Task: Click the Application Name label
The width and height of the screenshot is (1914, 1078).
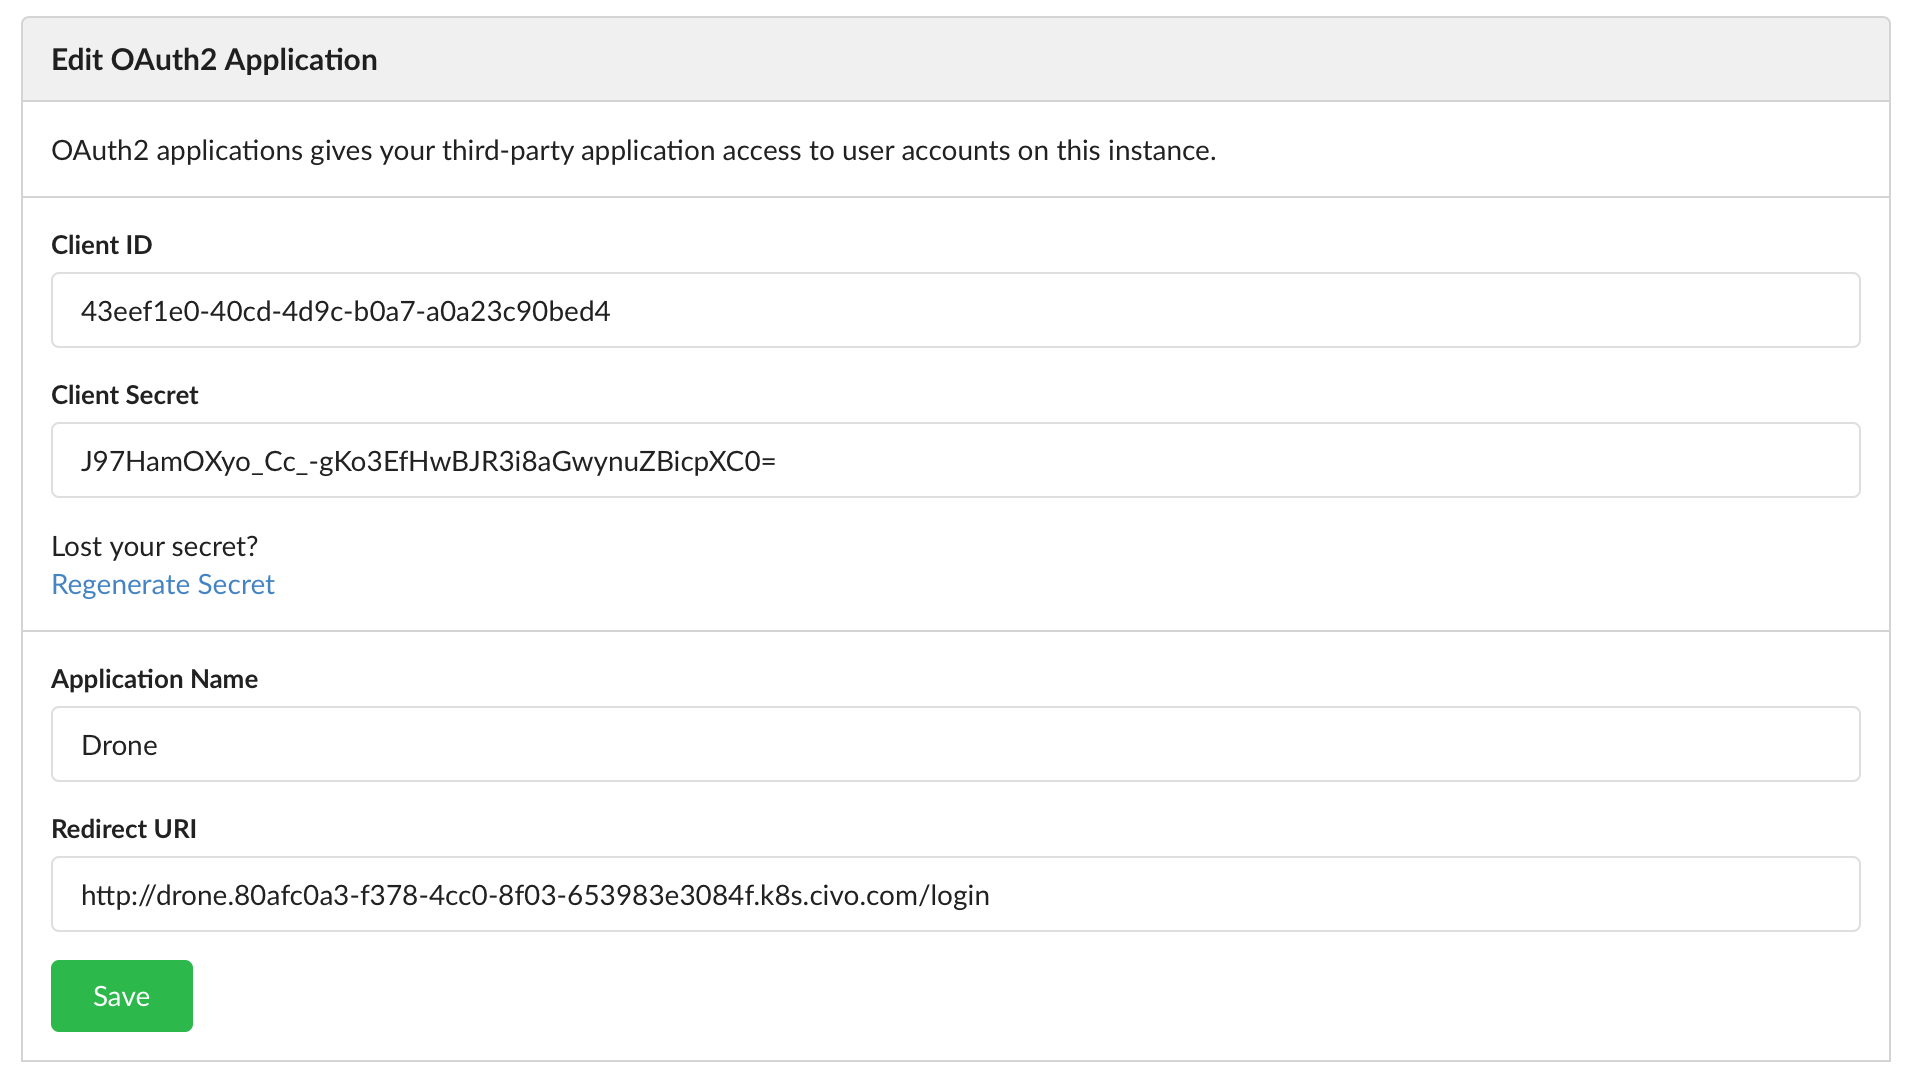Action: coord(155,679)
